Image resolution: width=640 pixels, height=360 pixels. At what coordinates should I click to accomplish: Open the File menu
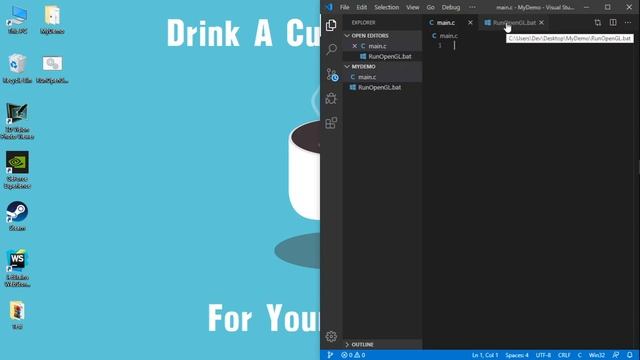coord(344,7)
